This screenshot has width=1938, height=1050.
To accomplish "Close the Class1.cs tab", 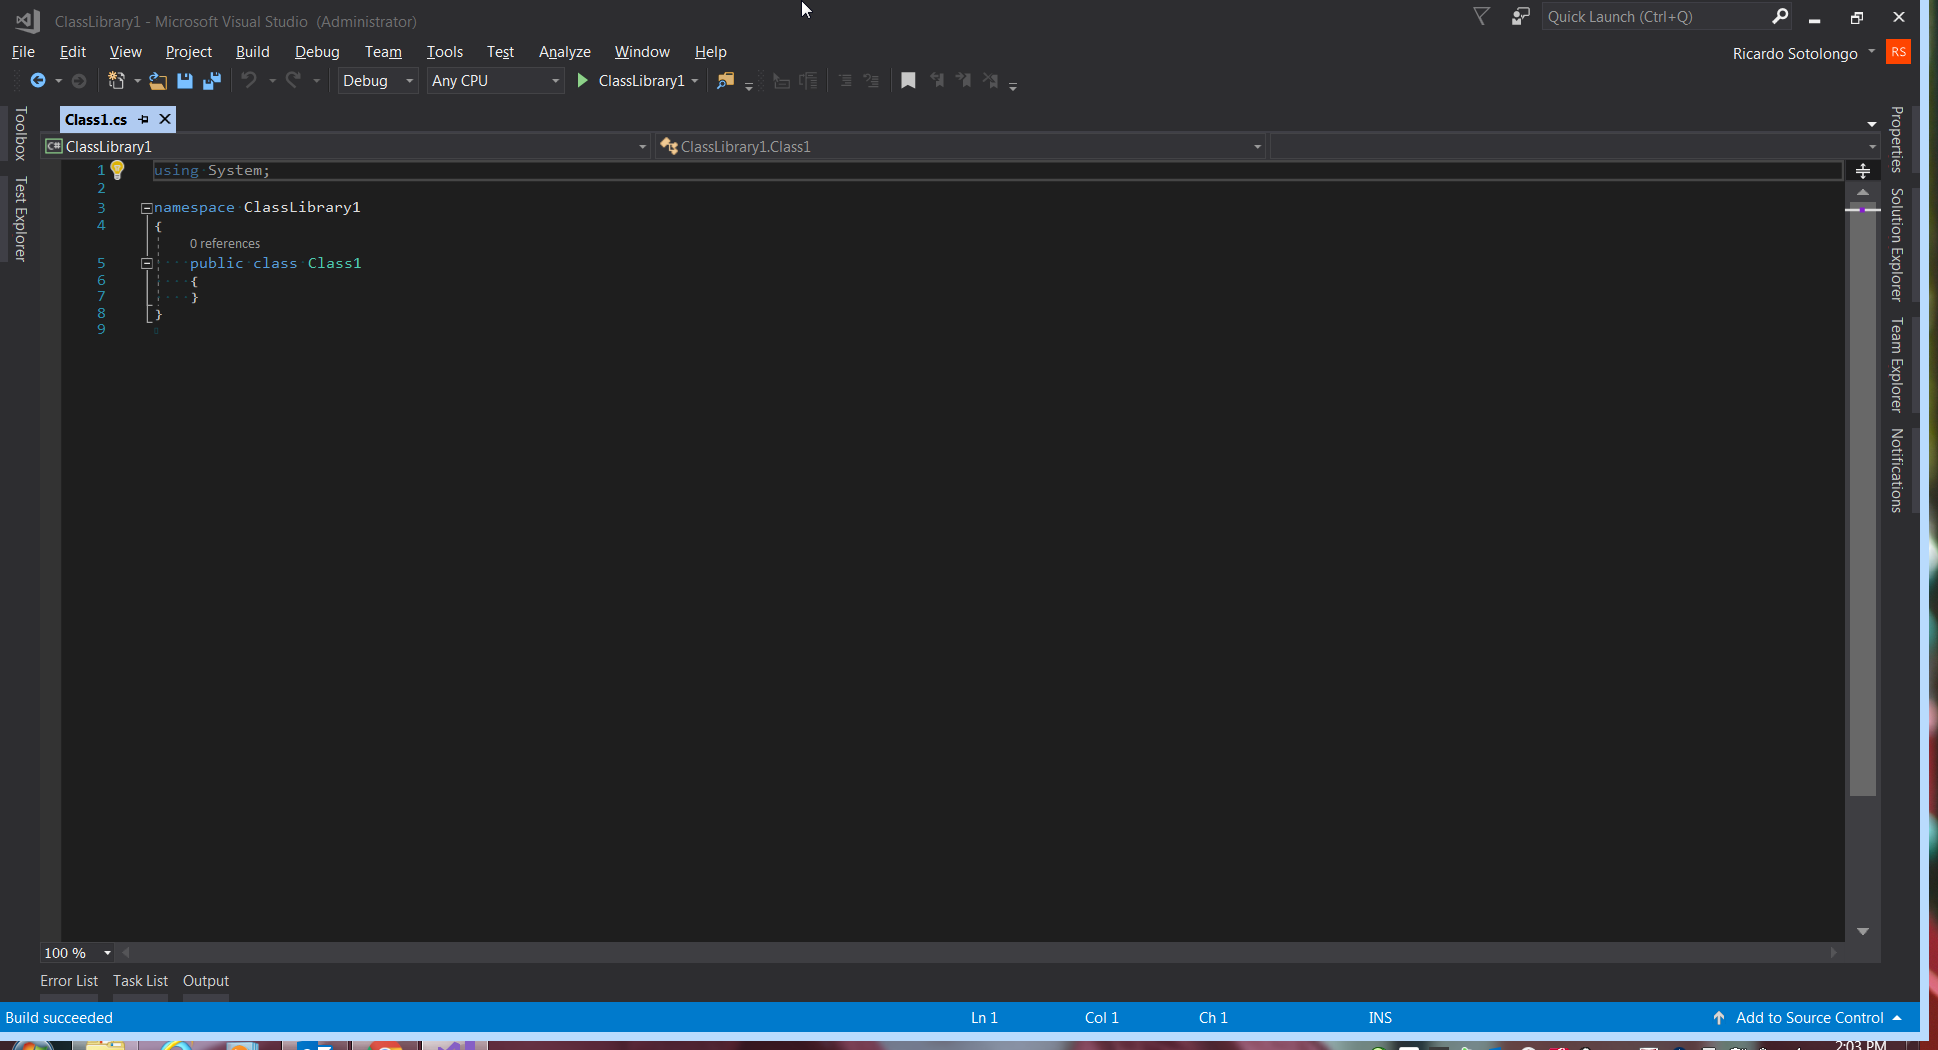I will coord(165,120).
